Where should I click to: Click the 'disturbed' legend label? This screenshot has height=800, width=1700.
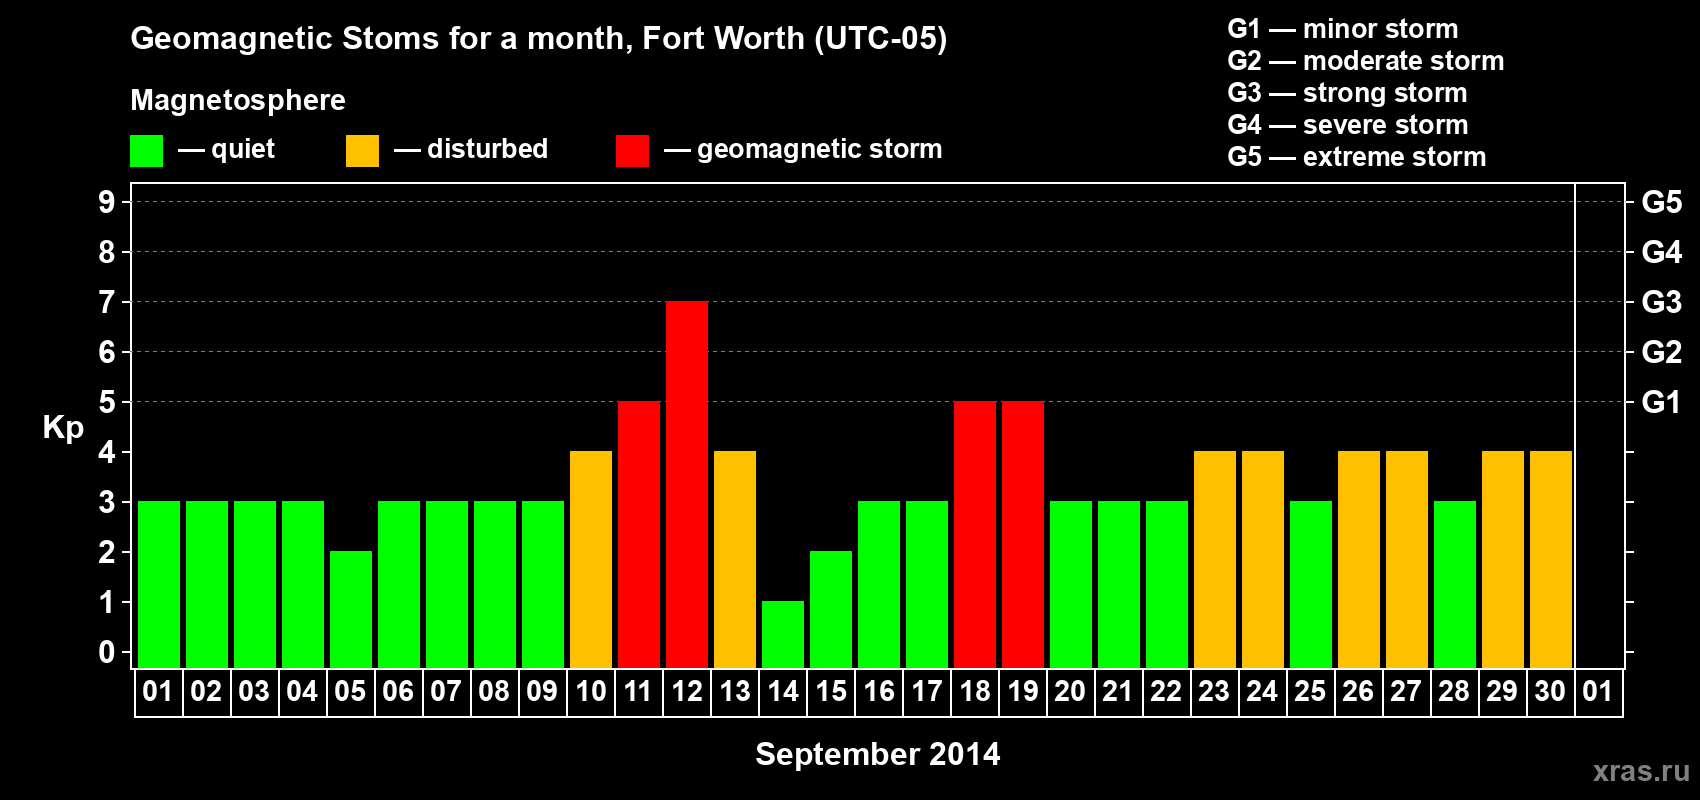tap(488, 149)
